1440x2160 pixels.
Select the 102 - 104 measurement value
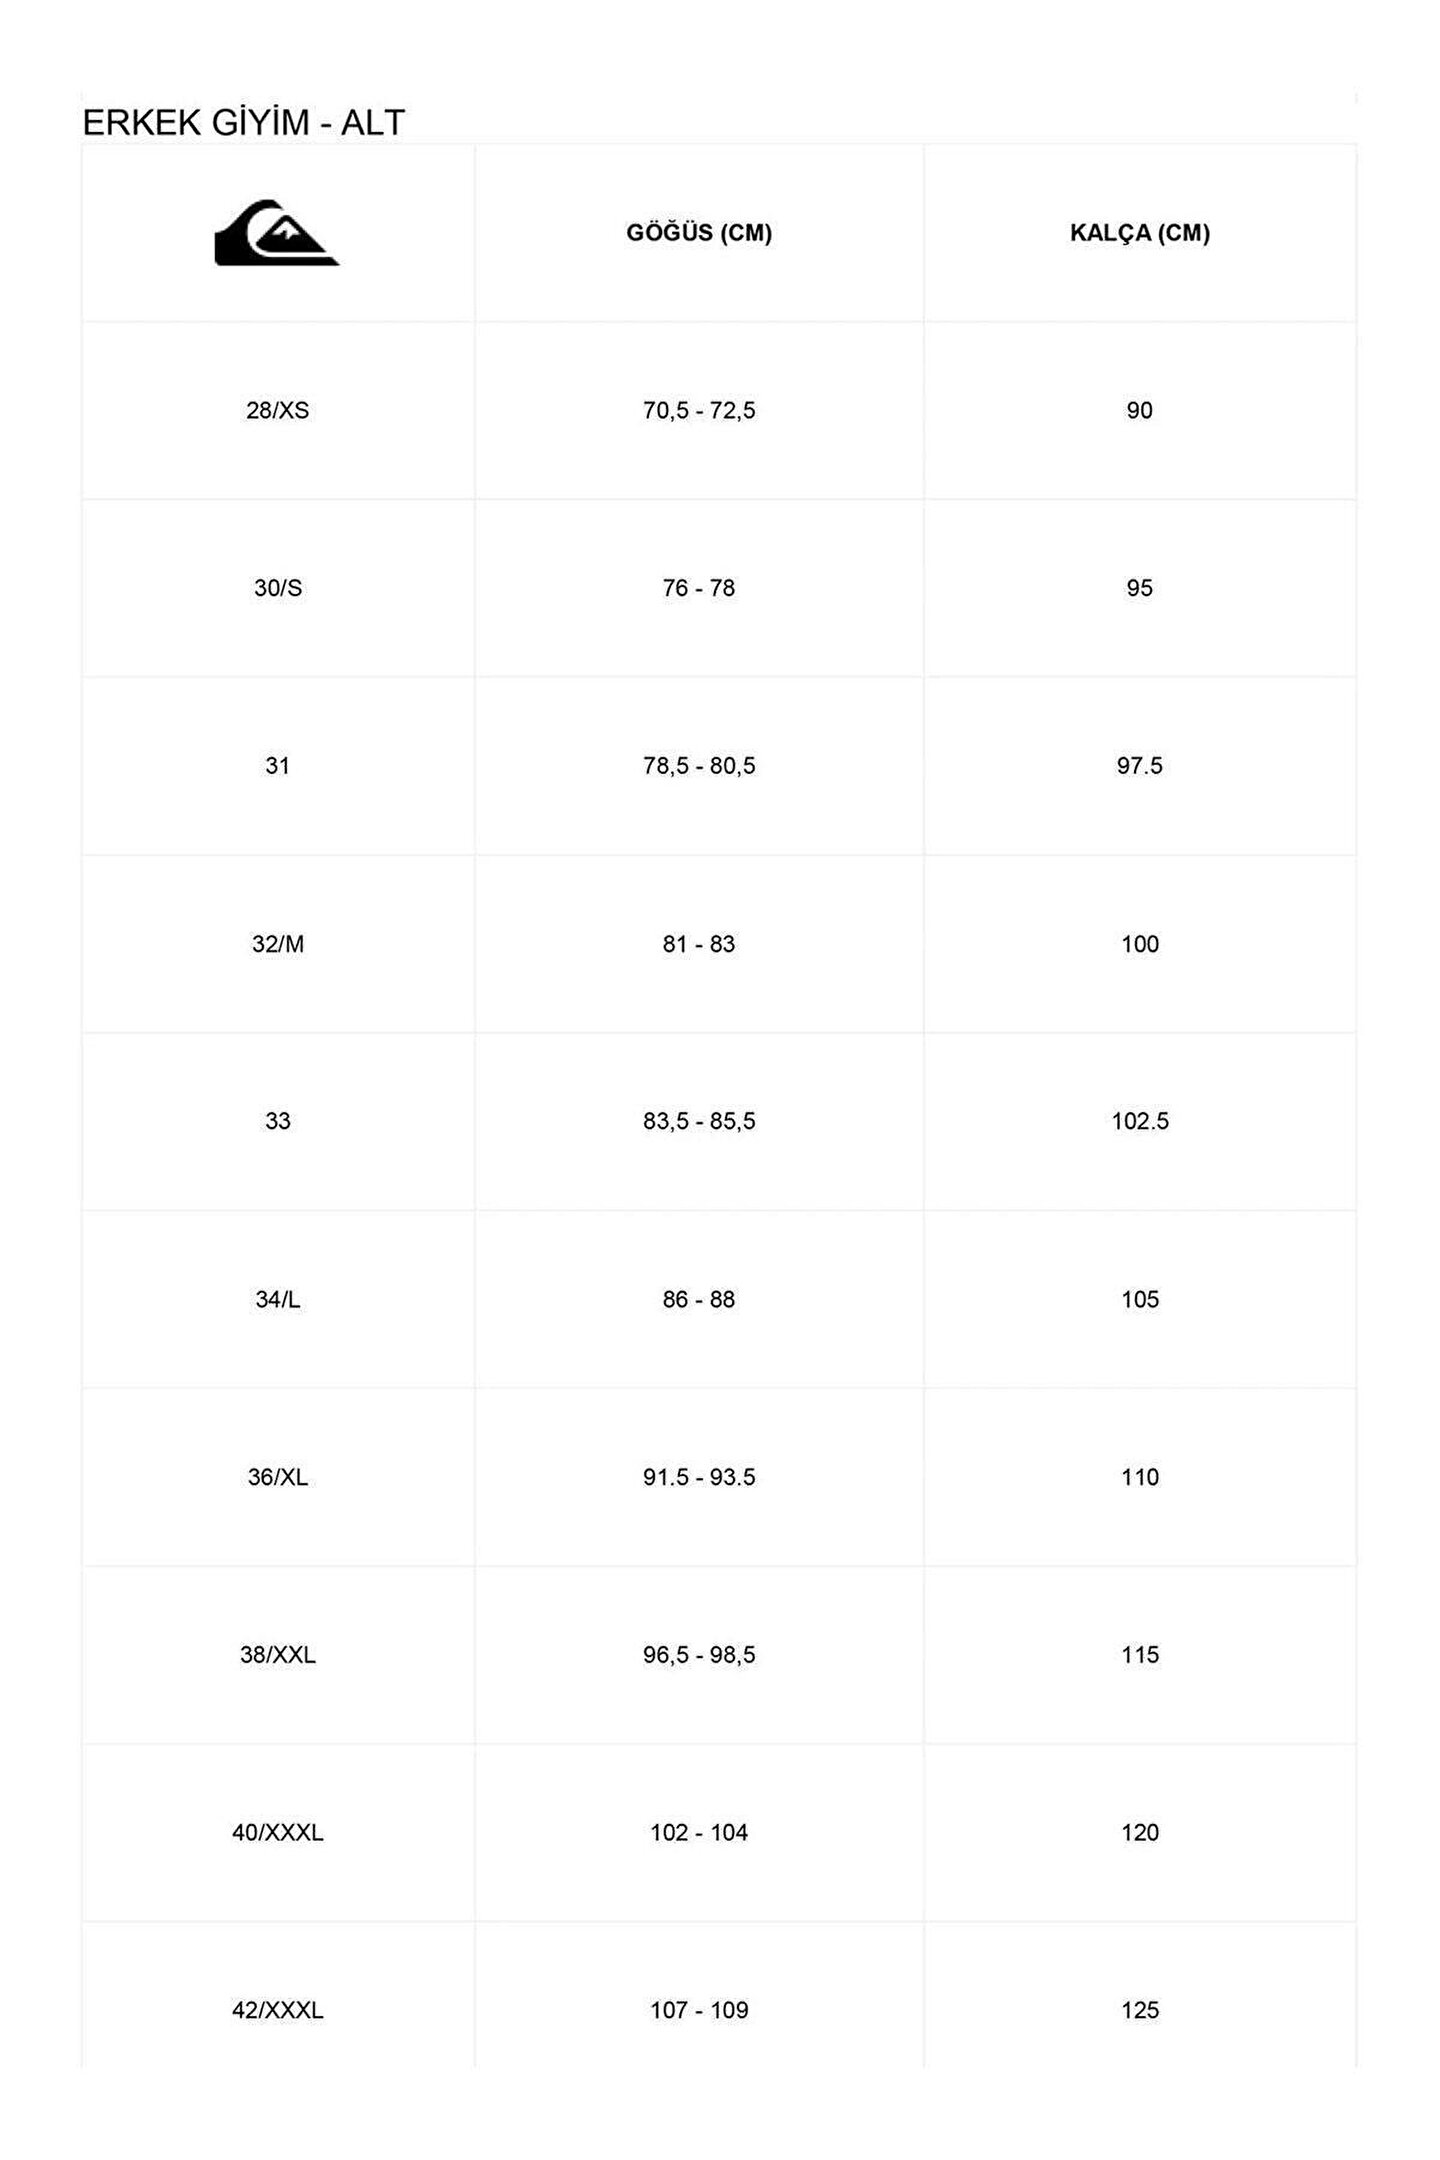(x=699, y=1833)
